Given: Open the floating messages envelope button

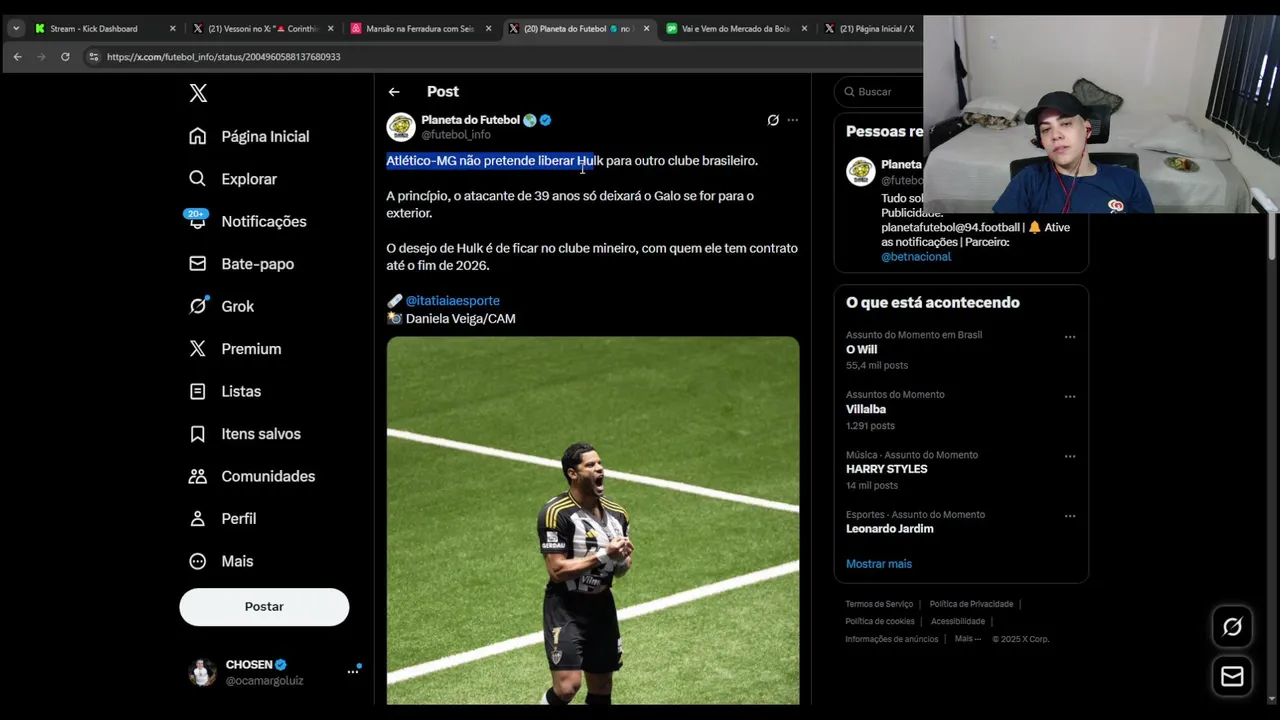Looking at the screenshot, I should coord(1232,677).
